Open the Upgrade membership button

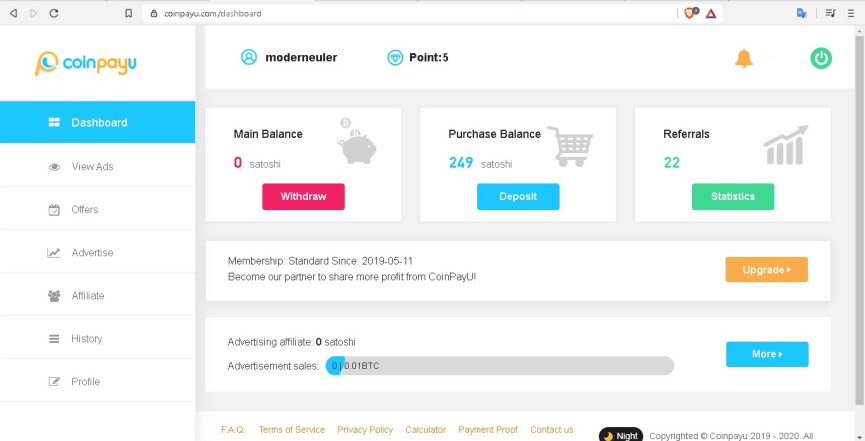pyautogui.click(x=766, y=269)
